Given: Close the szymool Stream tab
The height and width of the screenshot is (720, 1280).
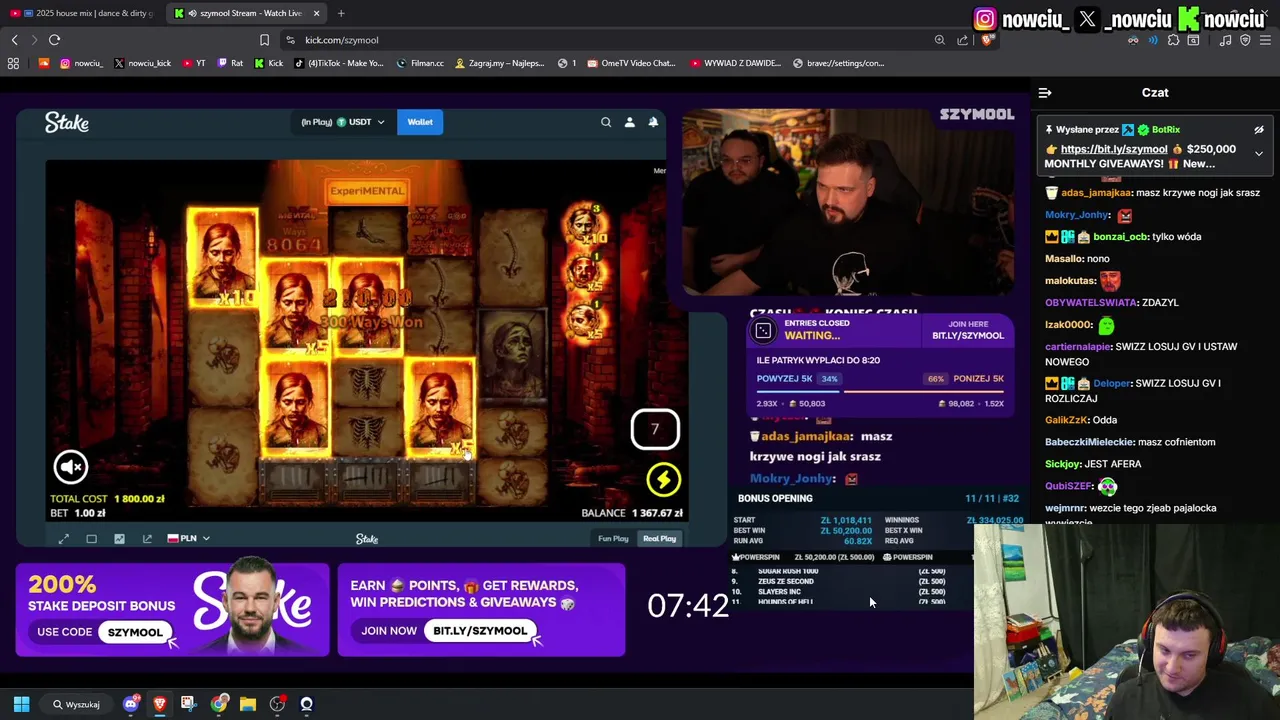Looking at the screenshot, I should pyautogui.click(x=317, y=13).
